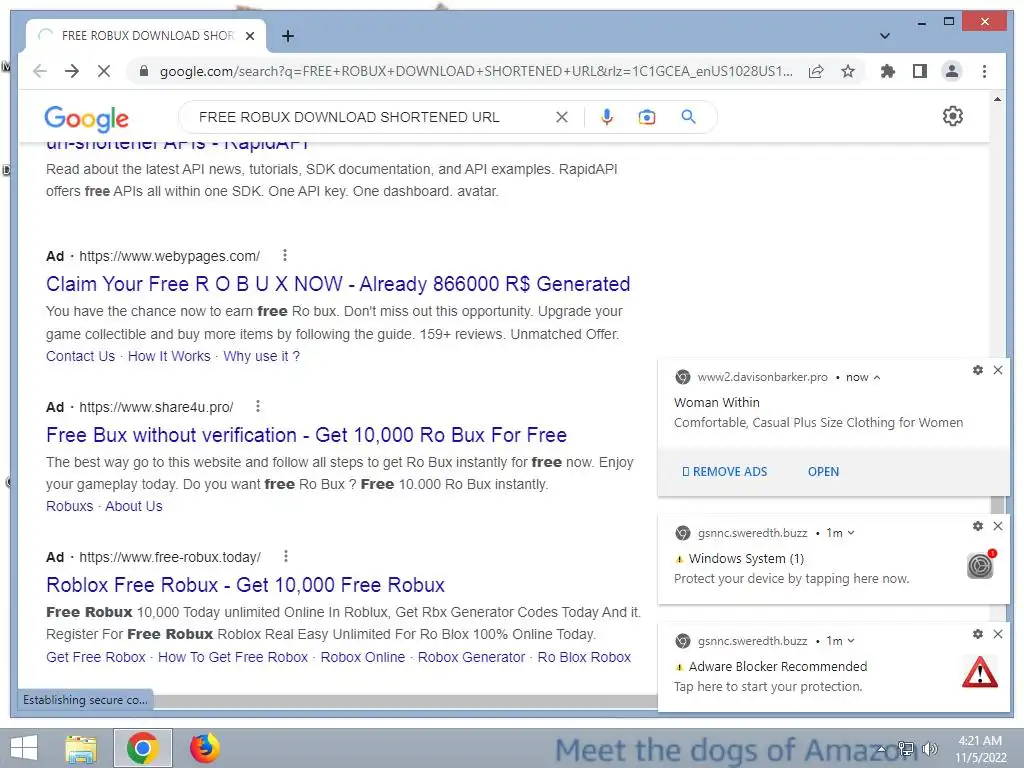Click Protect your device by tapping text

[x=791, y=579]
